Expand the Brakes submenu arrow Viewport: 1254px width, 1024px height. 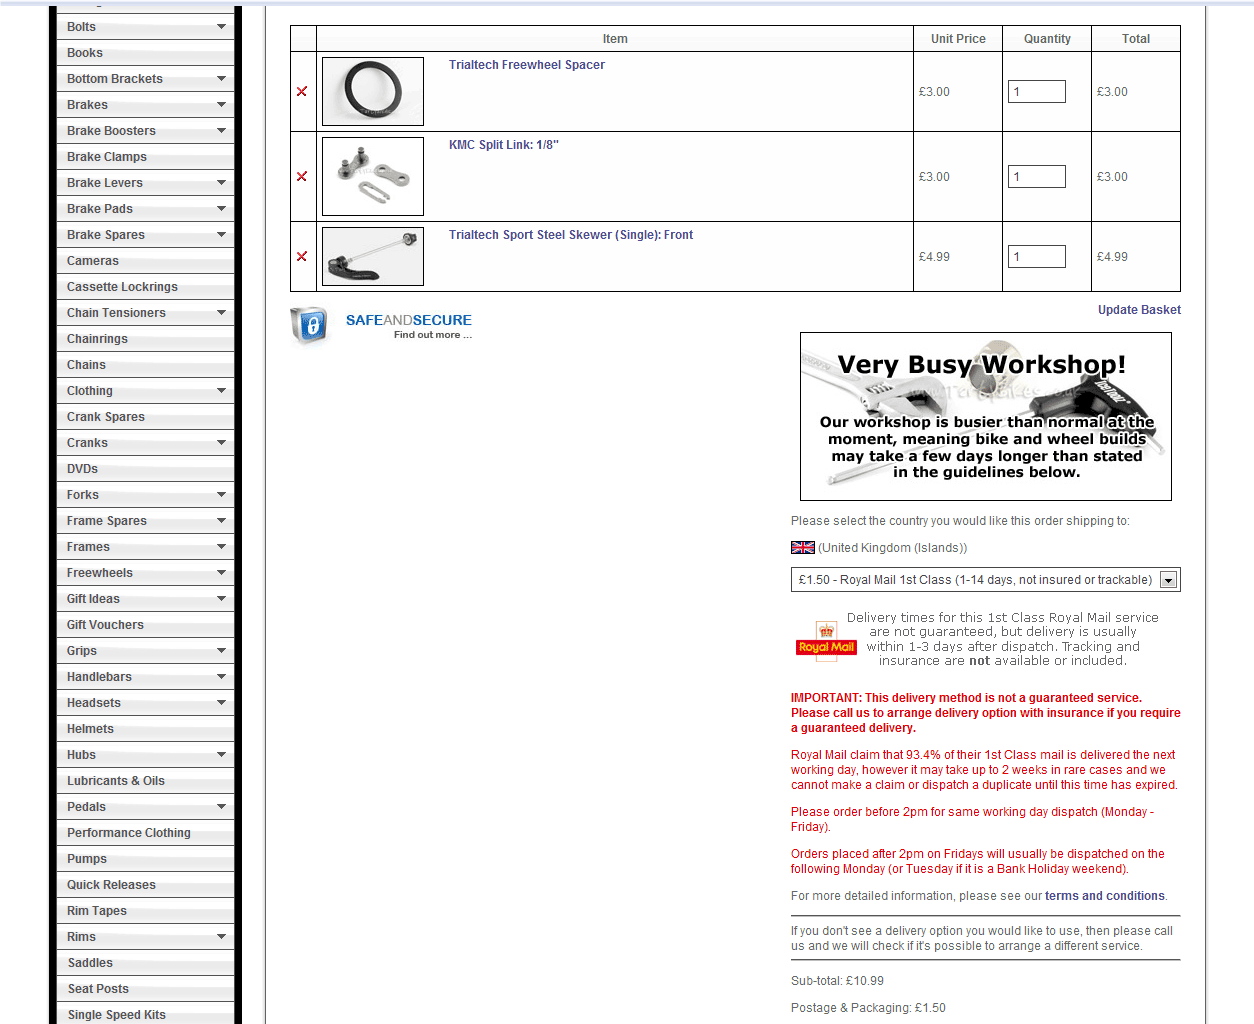point(221,105)
